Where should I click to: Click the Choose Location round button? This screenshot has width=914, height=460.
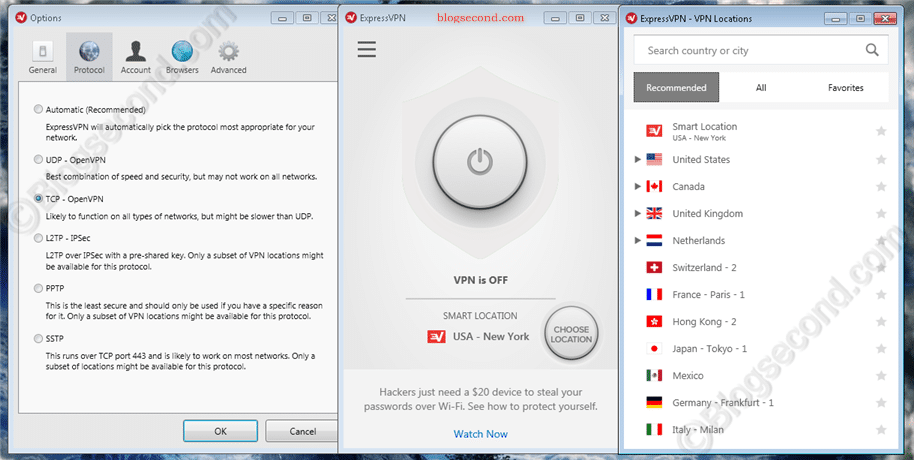(x=571, y=335)
